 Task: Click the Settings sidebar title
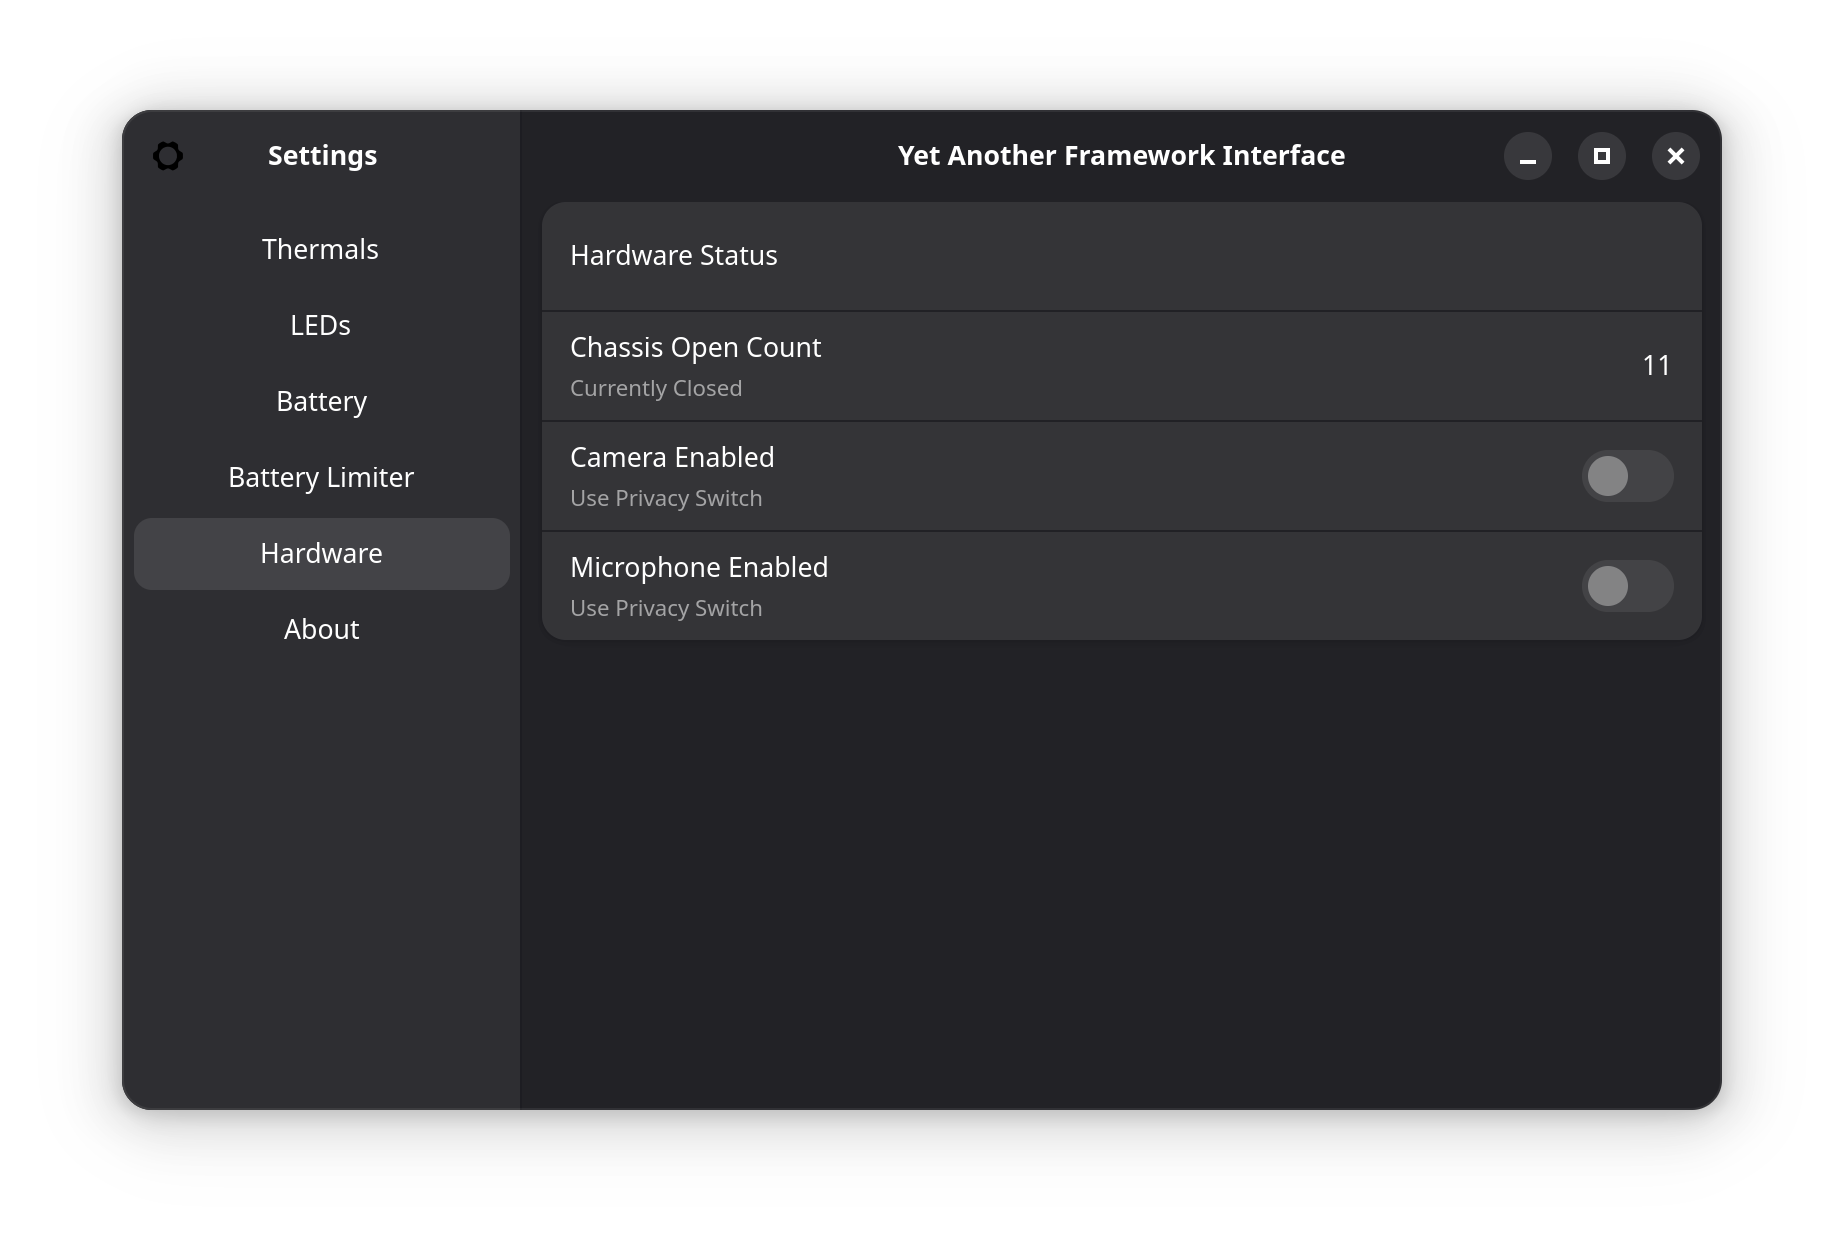point(322,156)
